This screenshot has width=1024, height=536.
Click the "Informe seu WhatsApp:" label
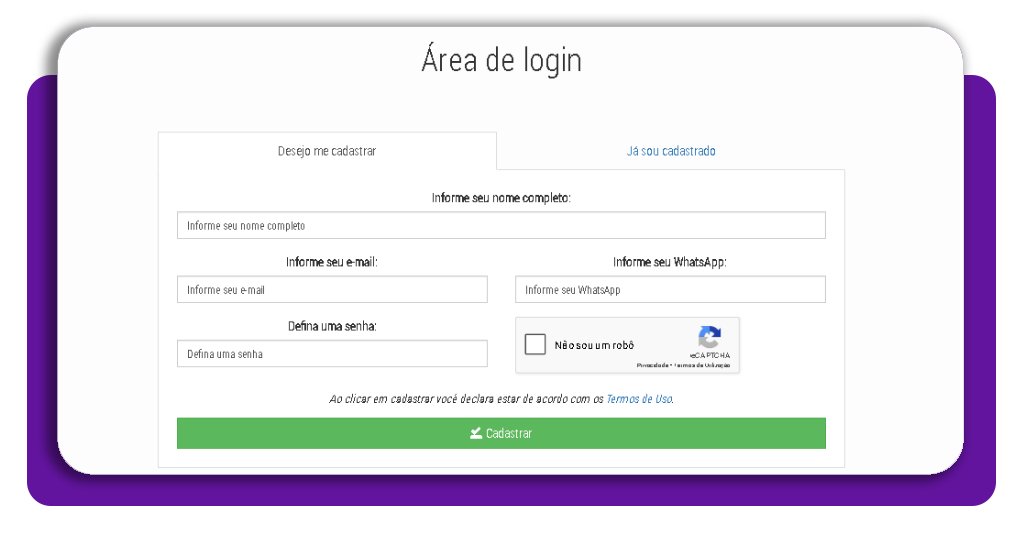coord(669,262)
